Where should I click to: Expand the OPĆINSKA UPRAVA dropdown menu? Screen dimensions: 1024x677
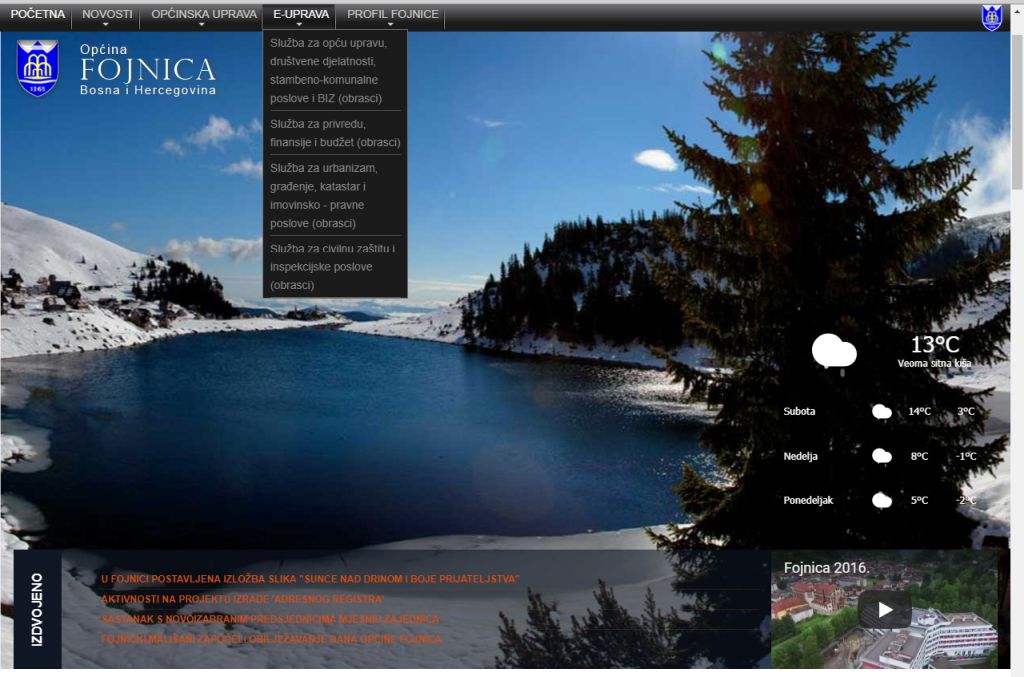pos(203,15)
